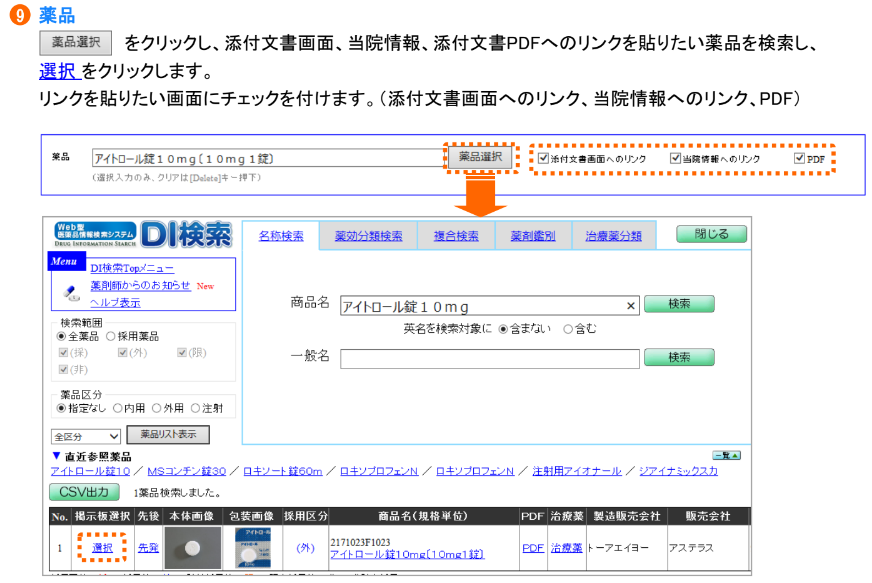Open the 全区分 dropdown
This screenshot has height=583, width=872.
[x=86, y=436]
